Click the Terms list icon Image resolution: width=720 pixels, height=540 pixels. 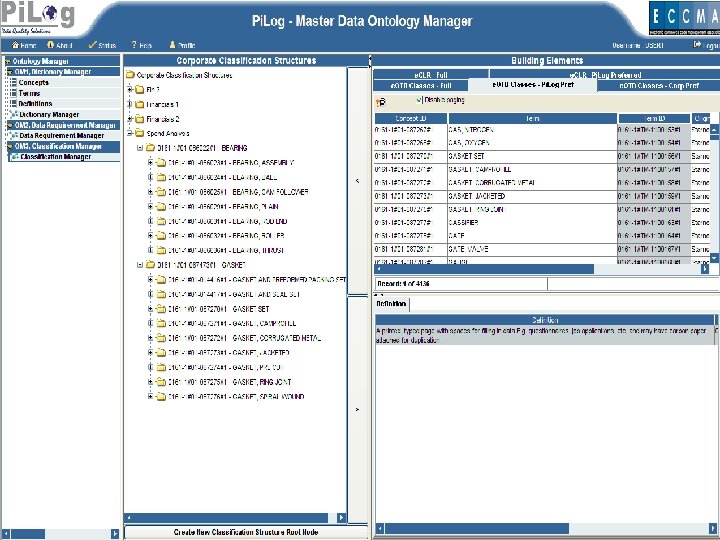(13, 93)
